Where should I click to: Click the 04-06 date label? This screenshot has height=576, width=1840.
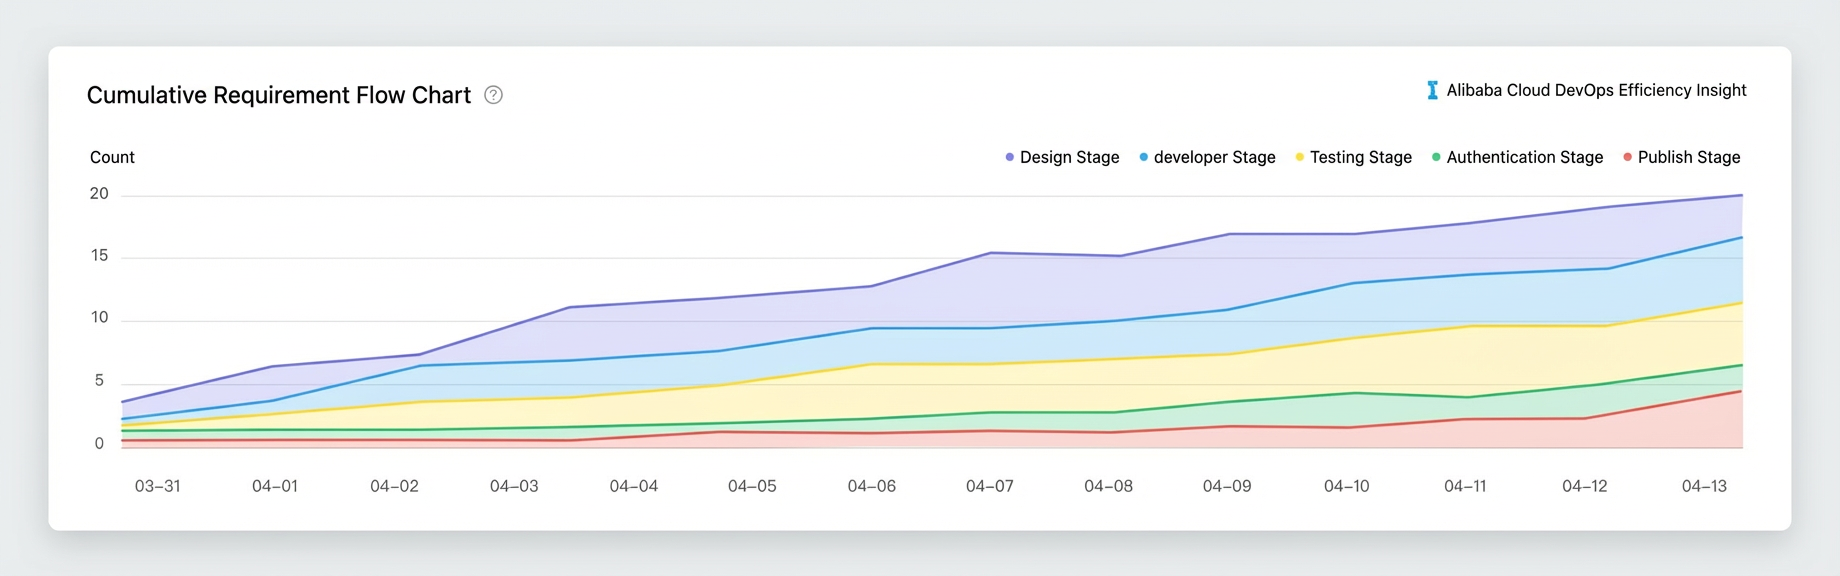[872, 486]
